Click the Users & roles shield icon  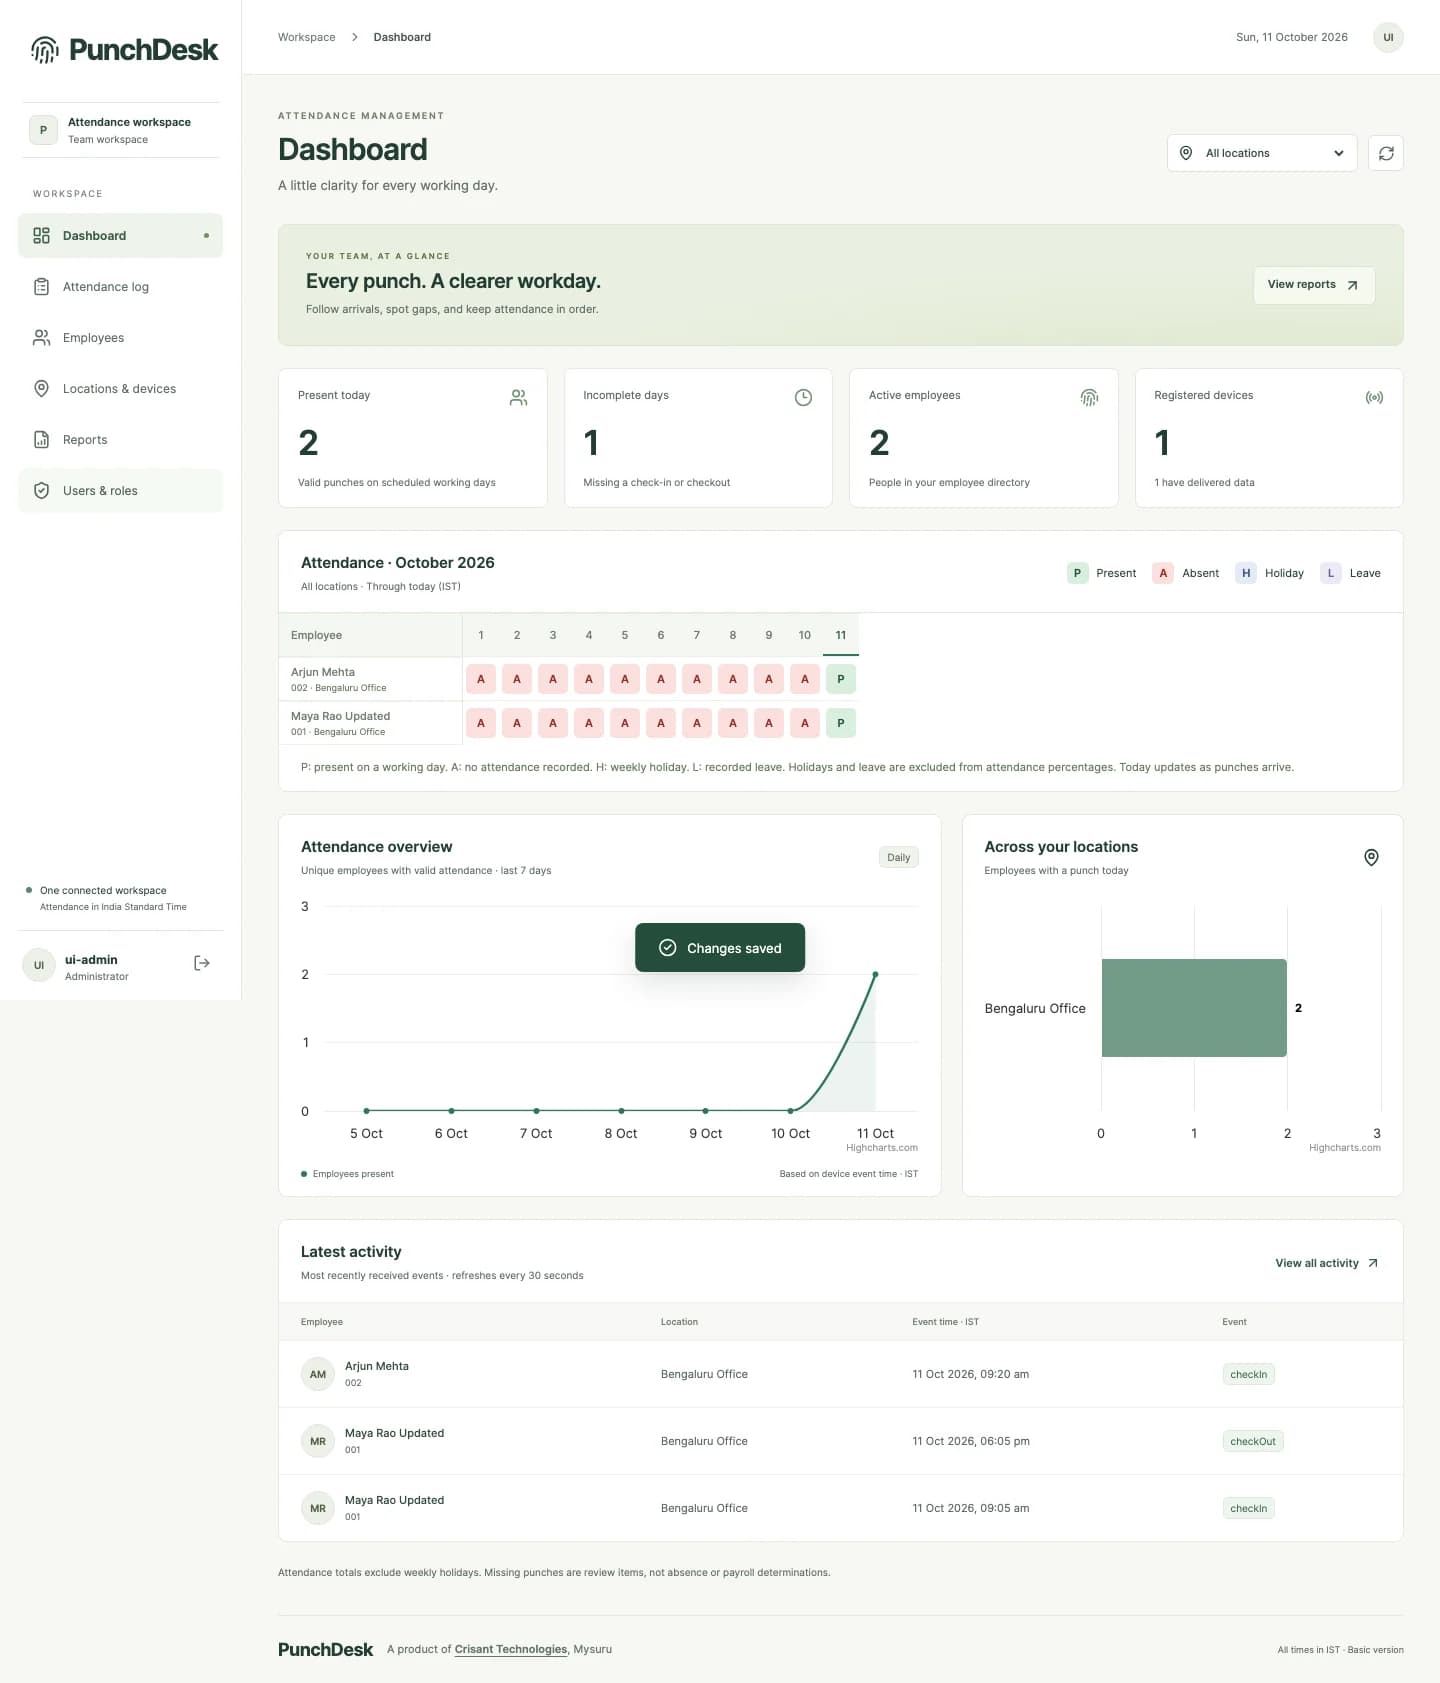[41, 491]
